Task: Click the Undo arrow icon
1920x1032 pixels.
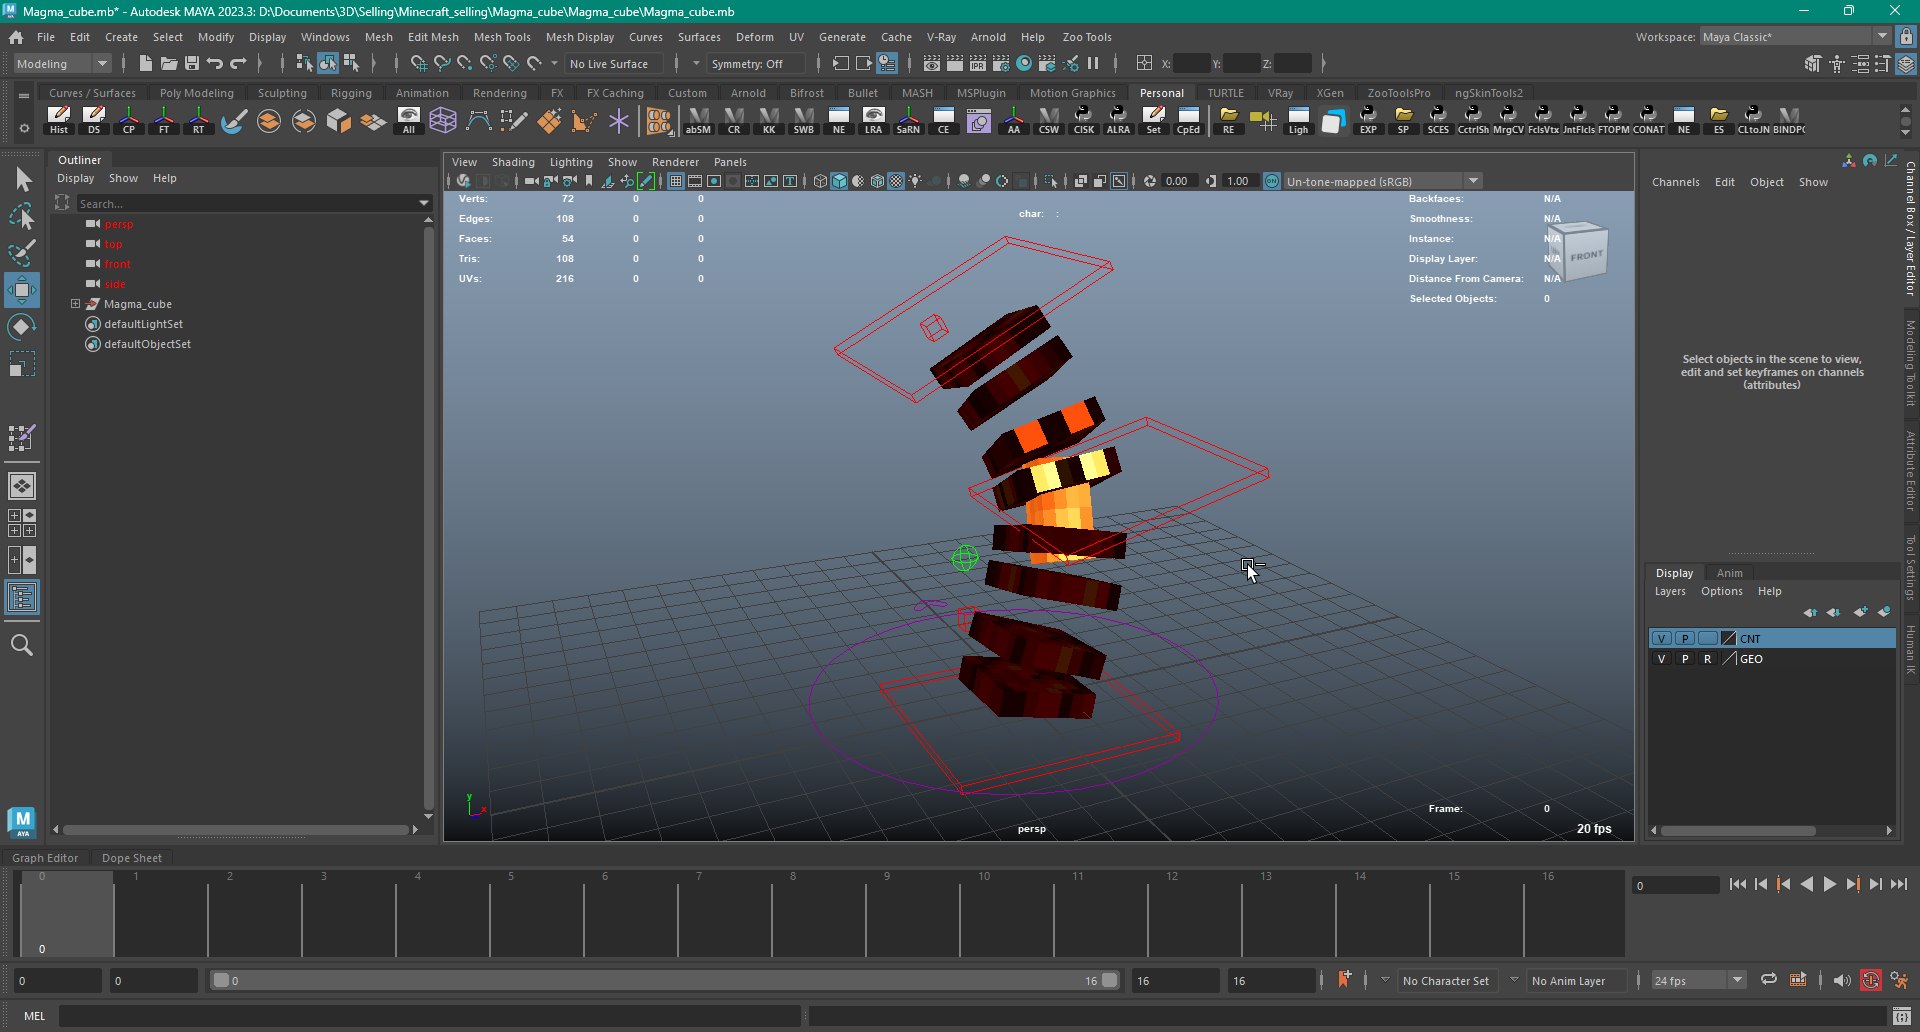Action: [x=215, y=63]
